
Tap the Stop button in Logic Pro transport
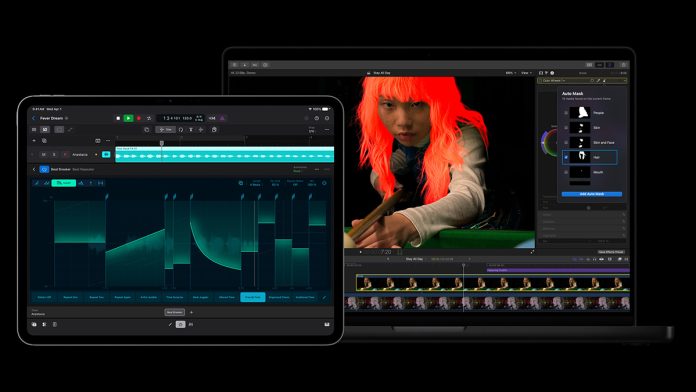click(x=118, y=118)
